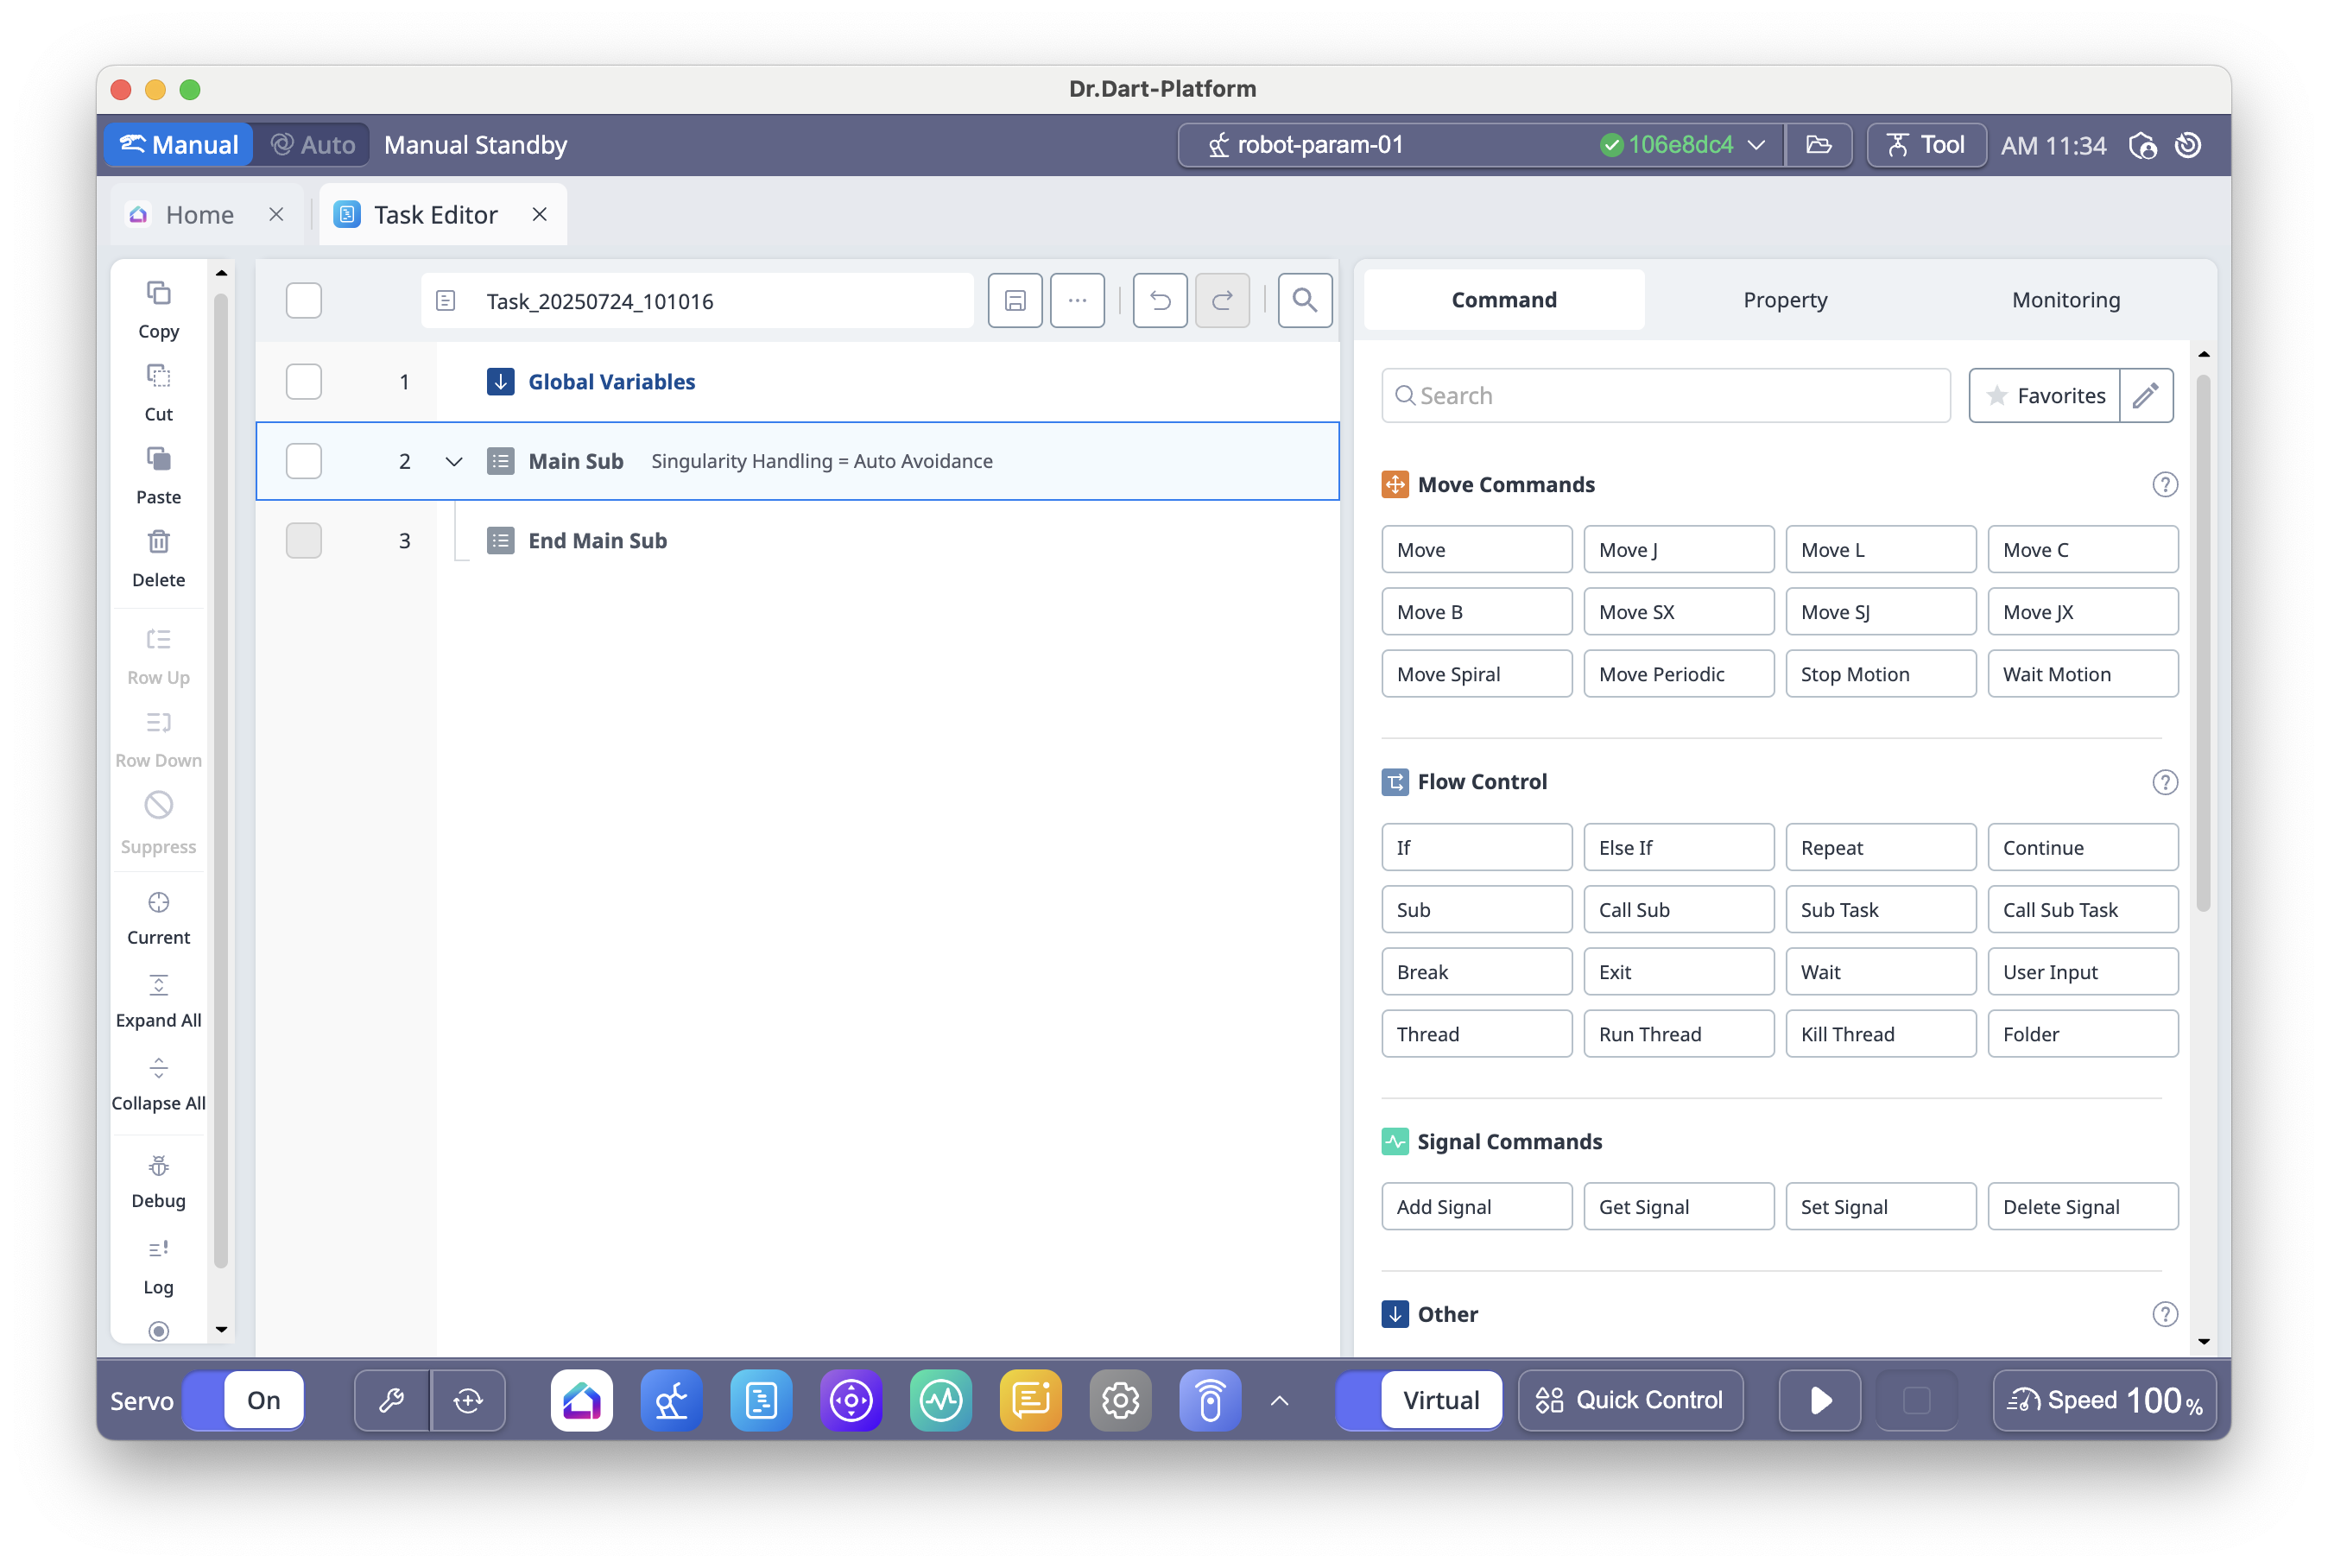Click the Move Commands help icon
The height and width of the screenshot is (1568, 2328).
click(2164, 485)
